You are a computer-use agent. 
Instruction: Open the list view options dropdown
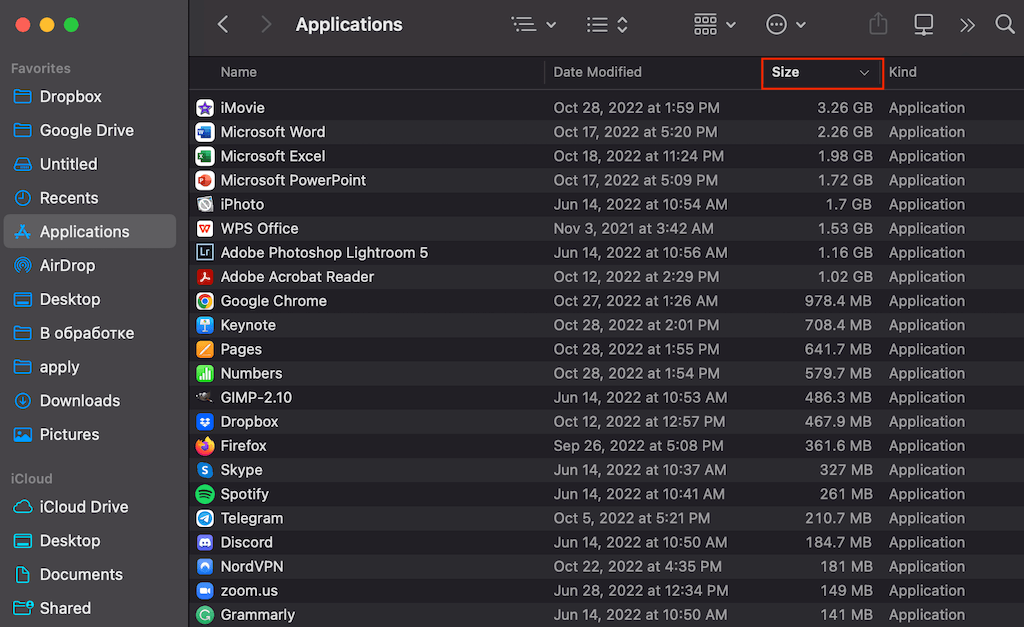pyautogui.click(x=534, y=25)
